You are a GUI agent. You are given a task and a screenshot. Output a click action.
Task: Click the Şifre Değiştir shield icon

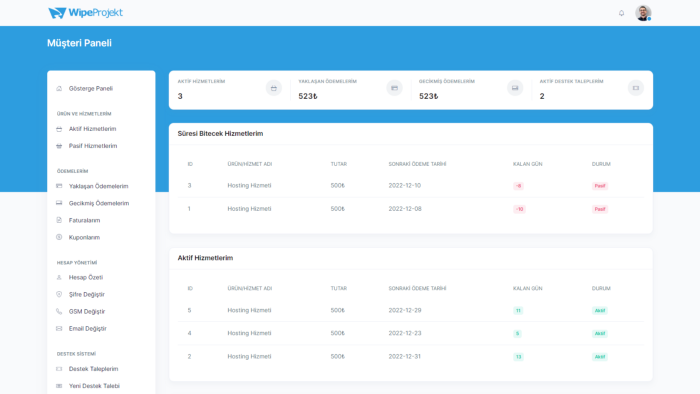point(59,294)
